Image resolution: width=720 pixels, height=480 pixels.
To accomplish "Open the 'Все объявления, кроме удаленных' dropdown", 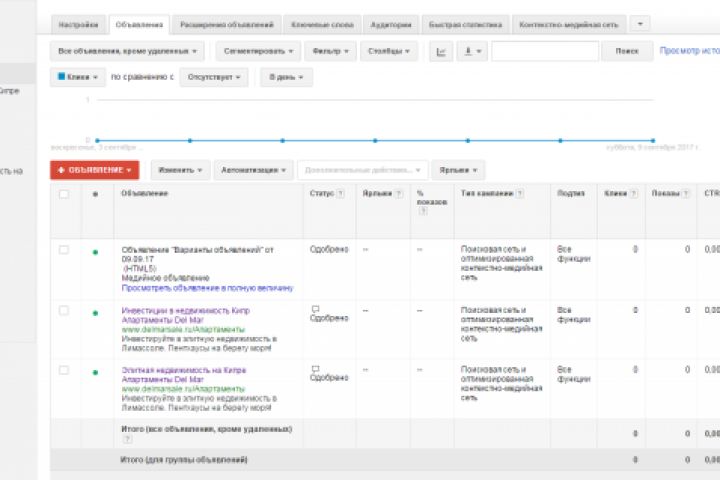I will click(127, 51).
